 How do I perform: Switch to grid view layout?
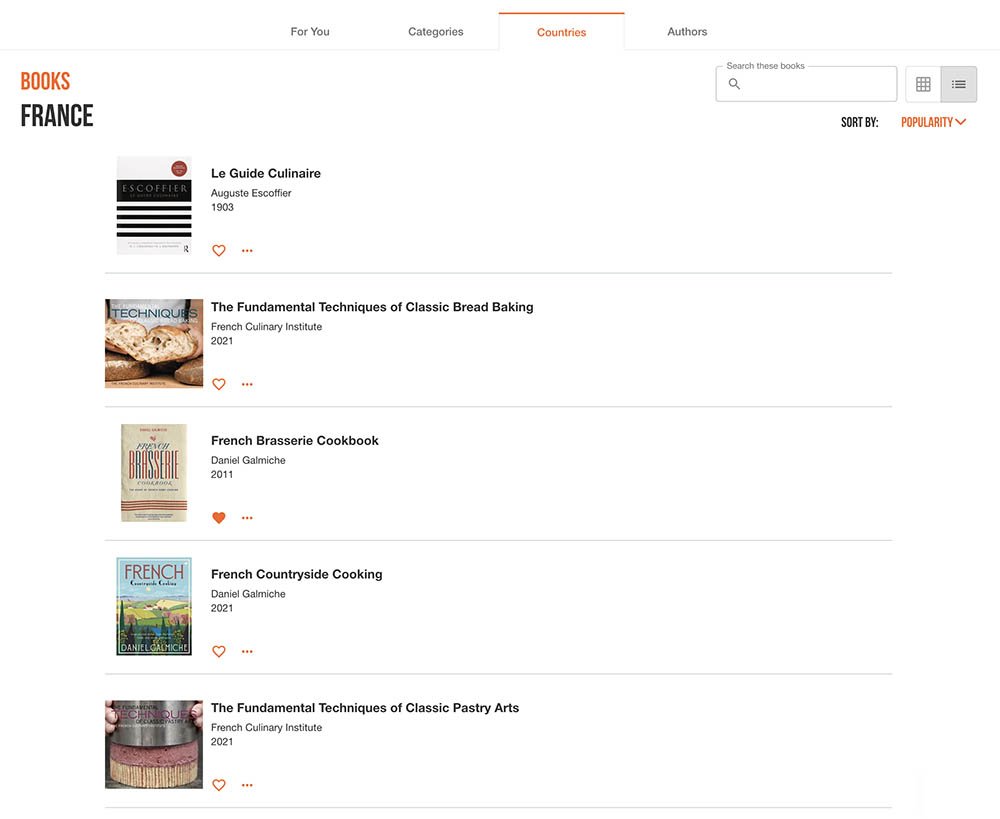pyautogui.click(x=923, y=84)
